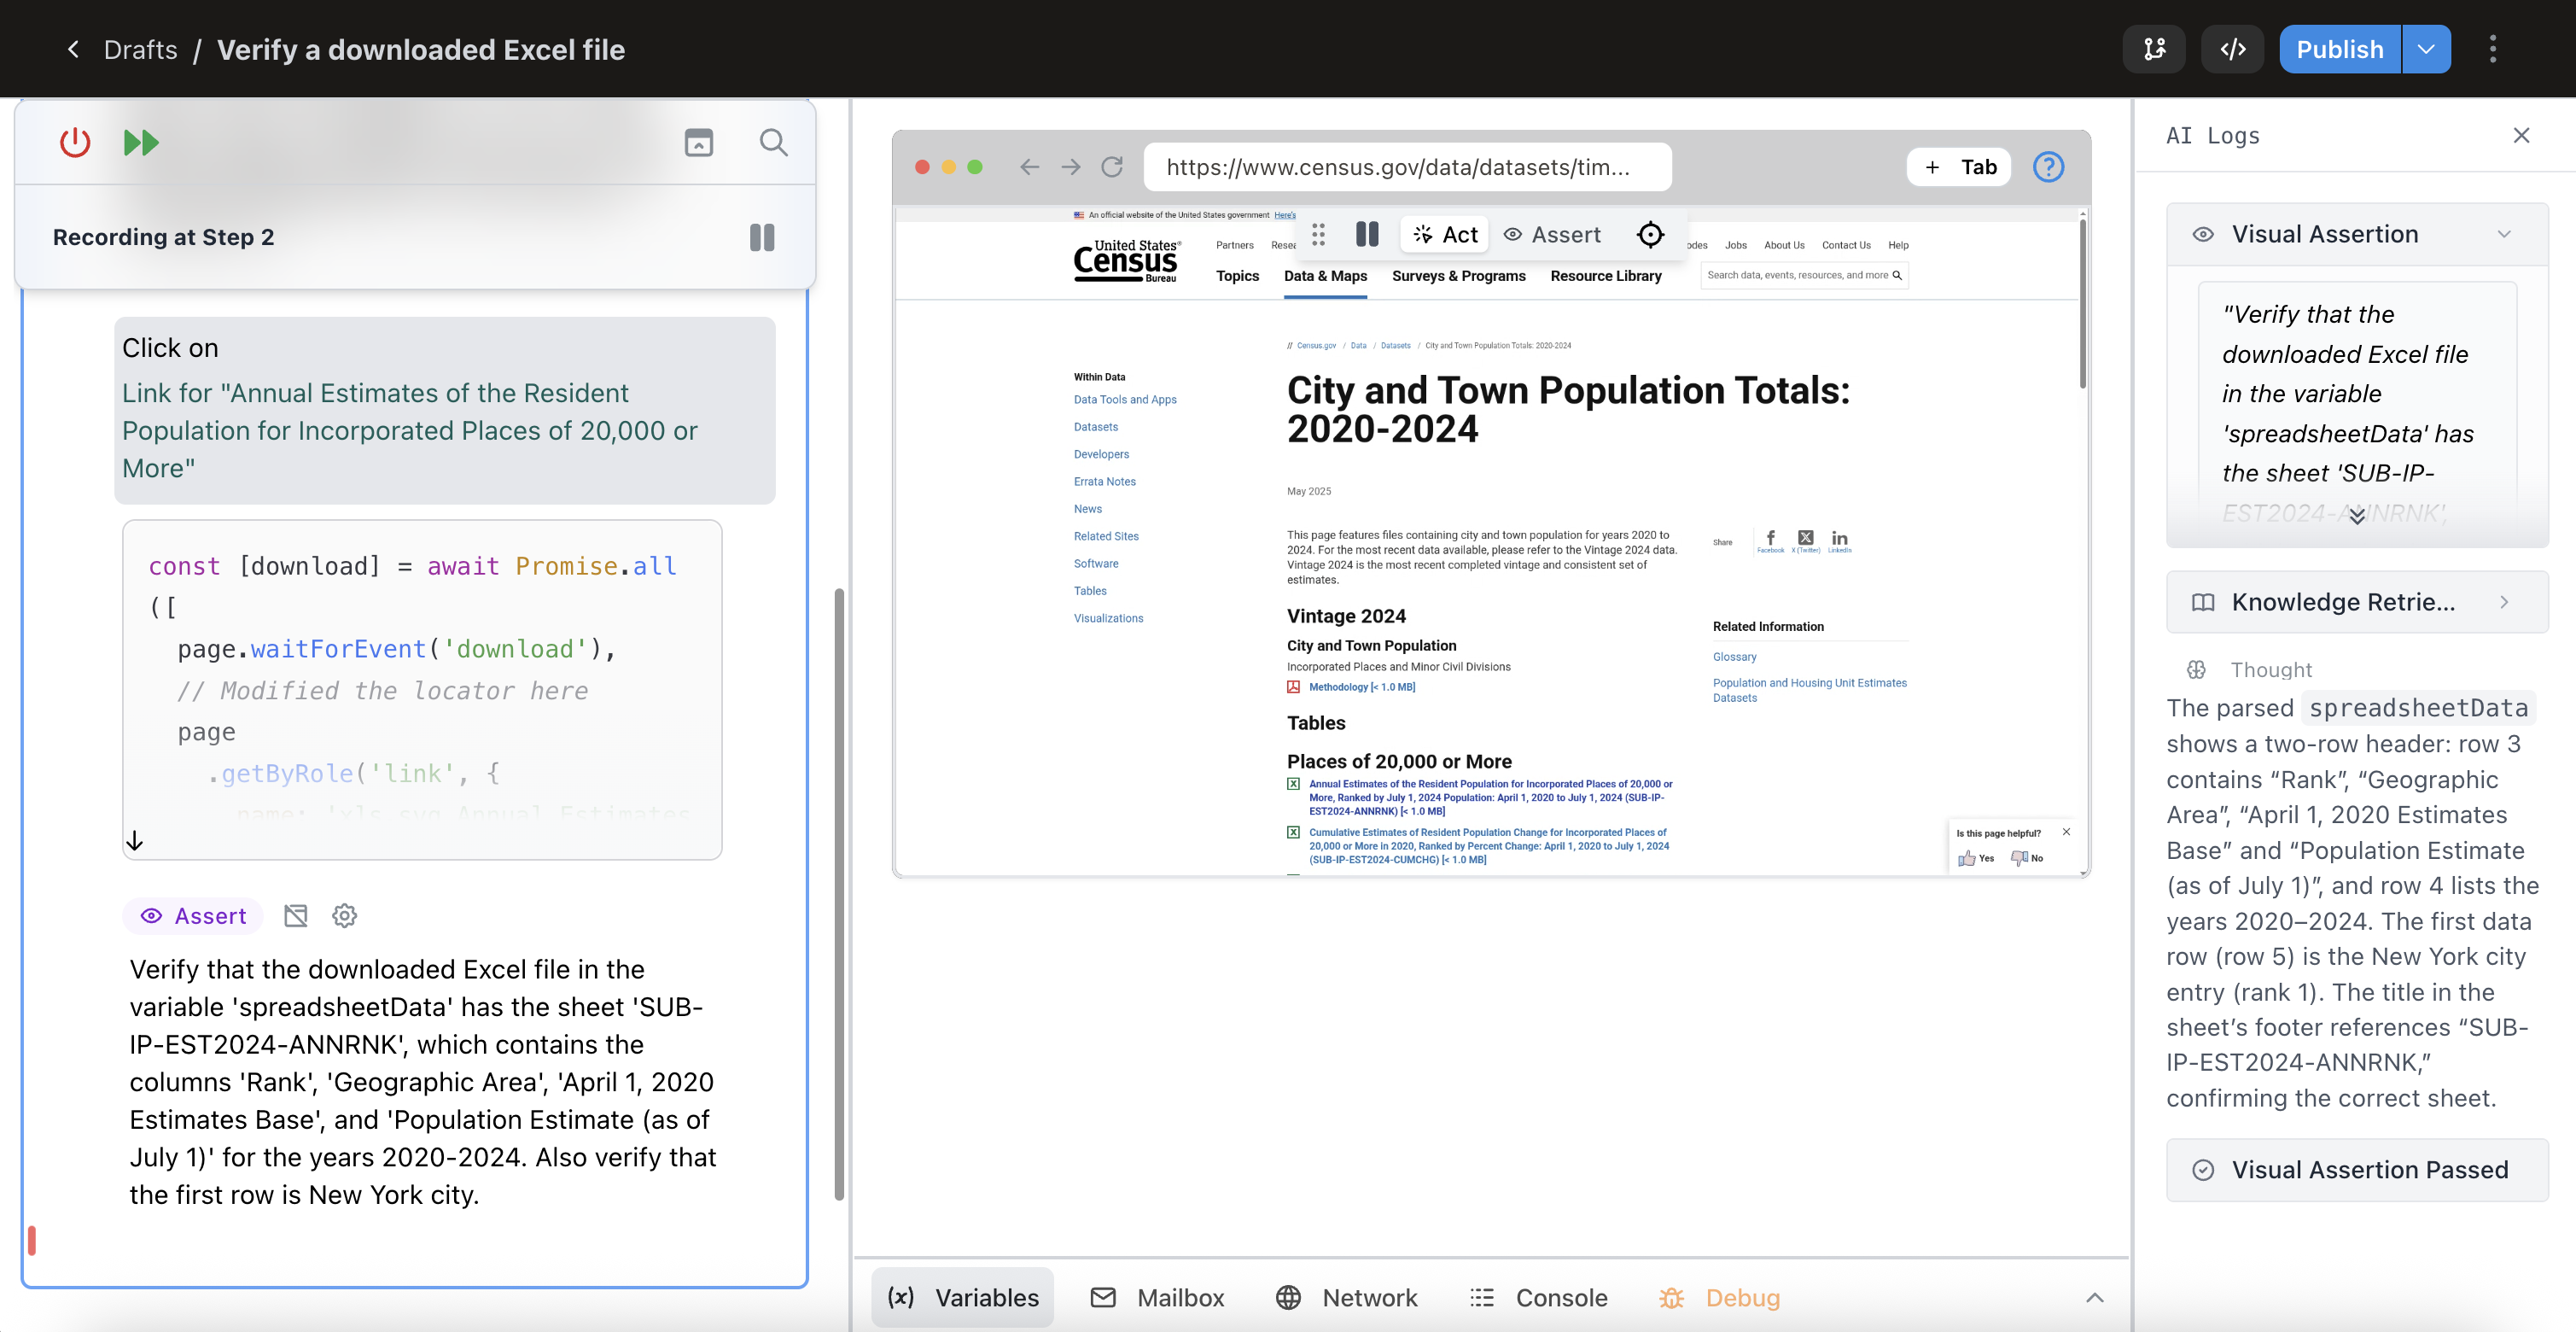The image size is (2576, 1332).
Task: Open Annual Estimates SUB-IP-EST2024-ANNRNK link
Action: point(1490,797)
